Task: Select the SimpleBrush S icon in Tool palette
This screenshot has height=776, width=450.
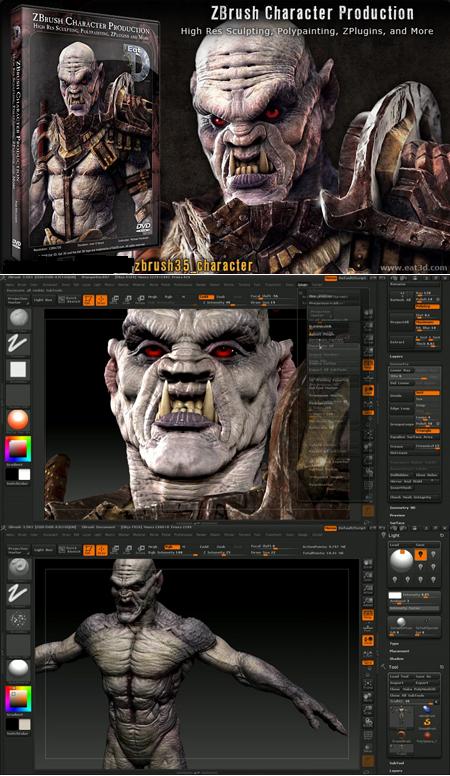Action: [x=427, y=723]
